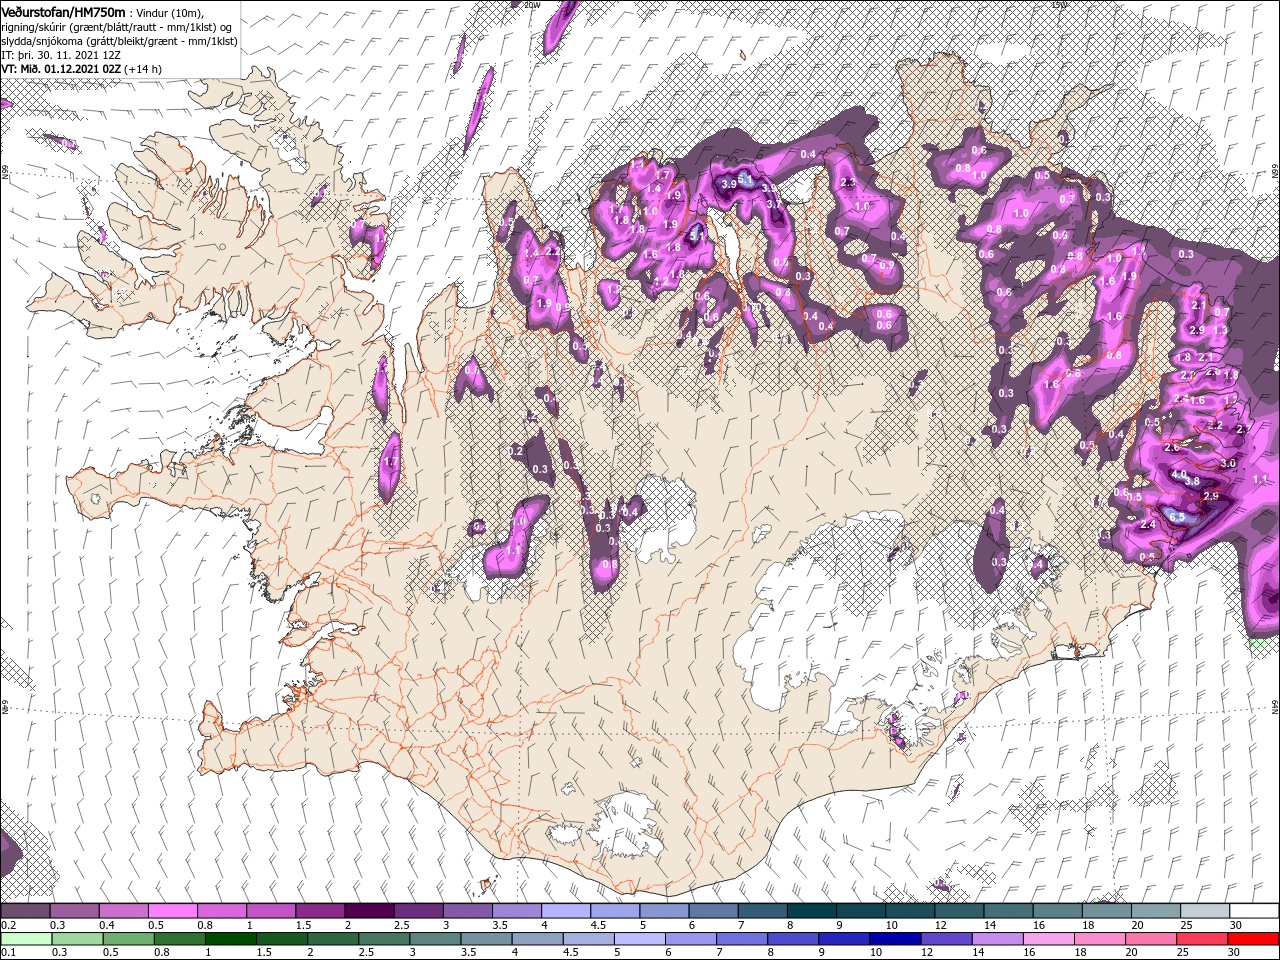
Task: Select the lower pink swatch between 16 and 18
Action: [x=1047, y=939]
